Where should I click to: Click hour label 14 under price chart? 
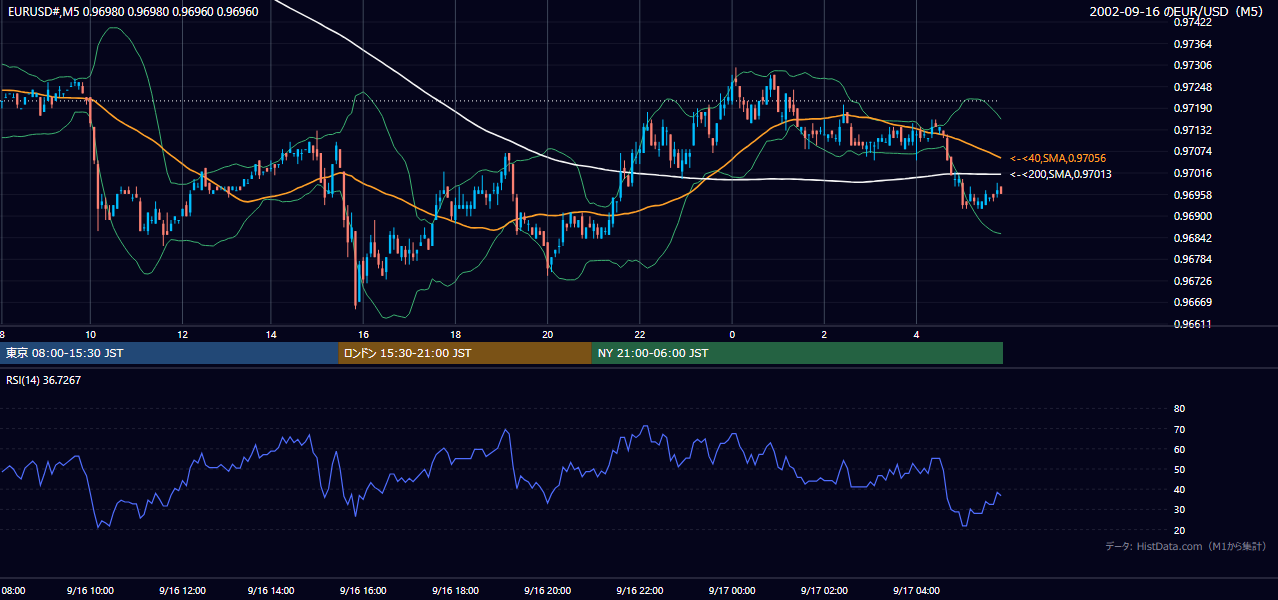271,334
